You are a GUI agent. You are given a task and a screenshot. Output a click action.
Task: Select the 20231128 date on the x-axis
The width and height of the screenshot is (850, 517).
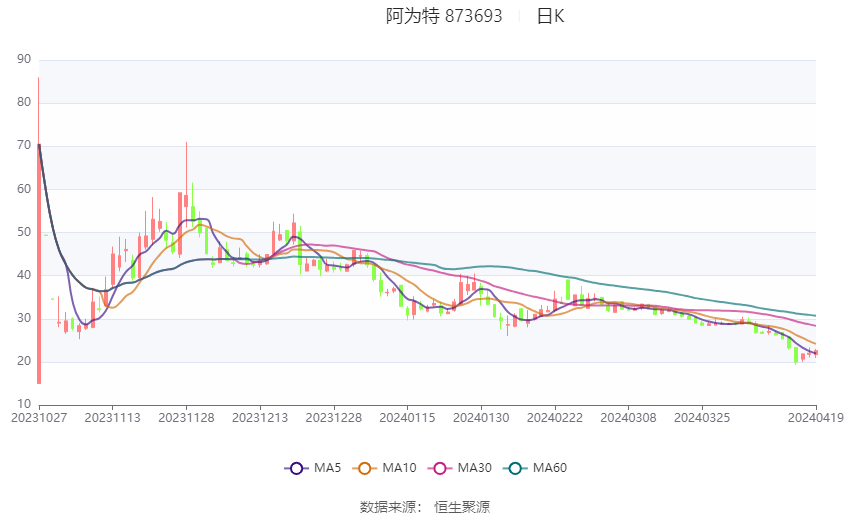click(x=186, y=417)
